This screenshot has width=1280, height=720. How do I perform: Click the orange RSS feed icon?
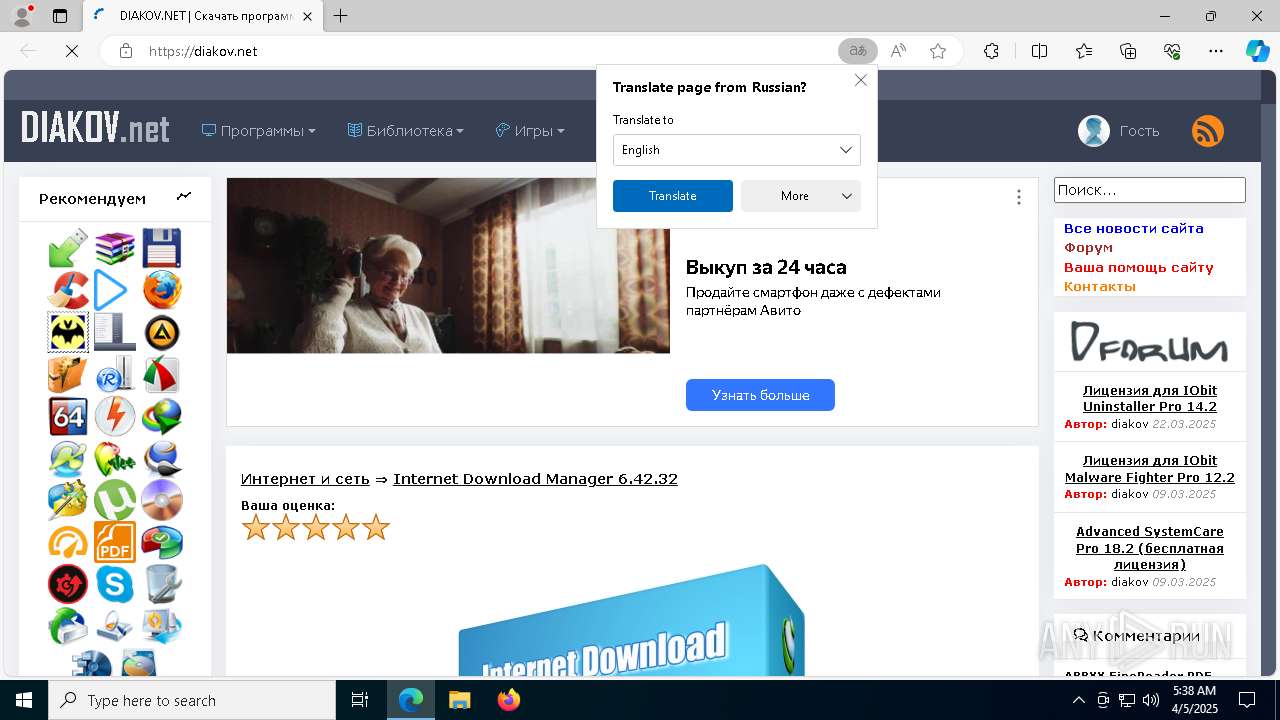coord(1208,131)
